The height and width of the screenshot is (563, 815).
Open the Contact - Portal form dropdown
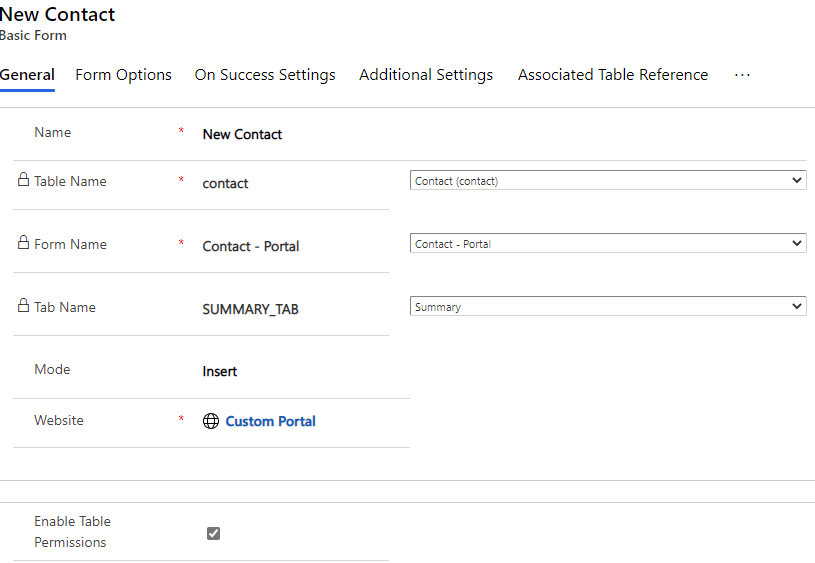point(607,243)
